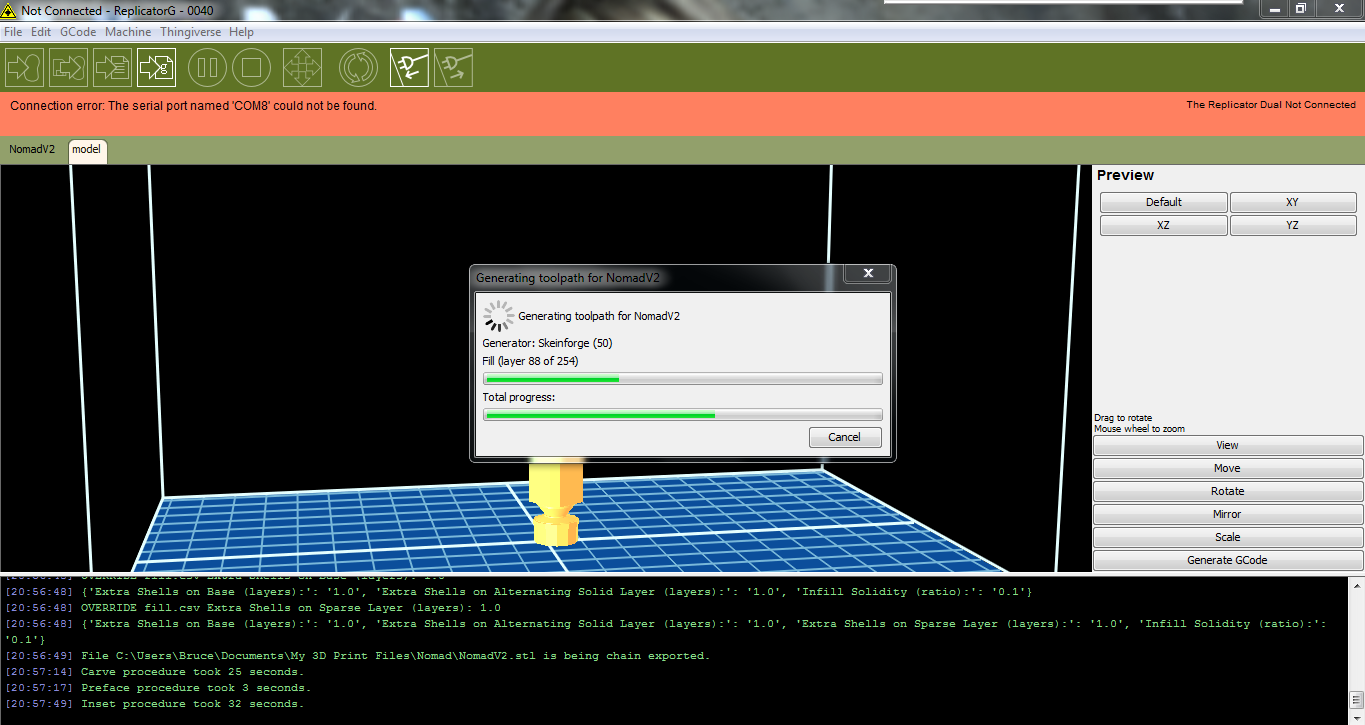Image resolution: width=1365 pixels, height=725 pixels.
Task: Disconnect from the machine via plug icon
Action: pyautogui.click(x=453, y=68)
